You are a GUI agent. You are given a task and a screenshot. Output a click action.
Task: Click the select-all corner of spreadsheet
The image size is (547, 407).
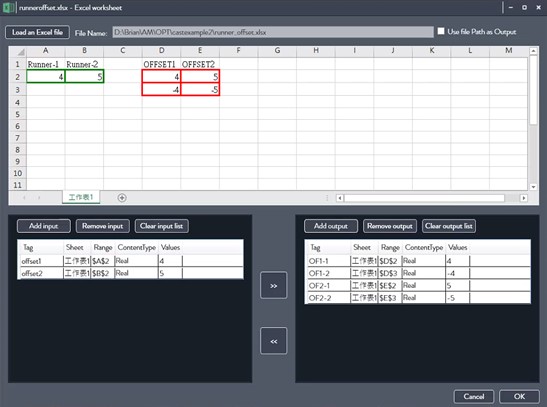tap(18, 51)
